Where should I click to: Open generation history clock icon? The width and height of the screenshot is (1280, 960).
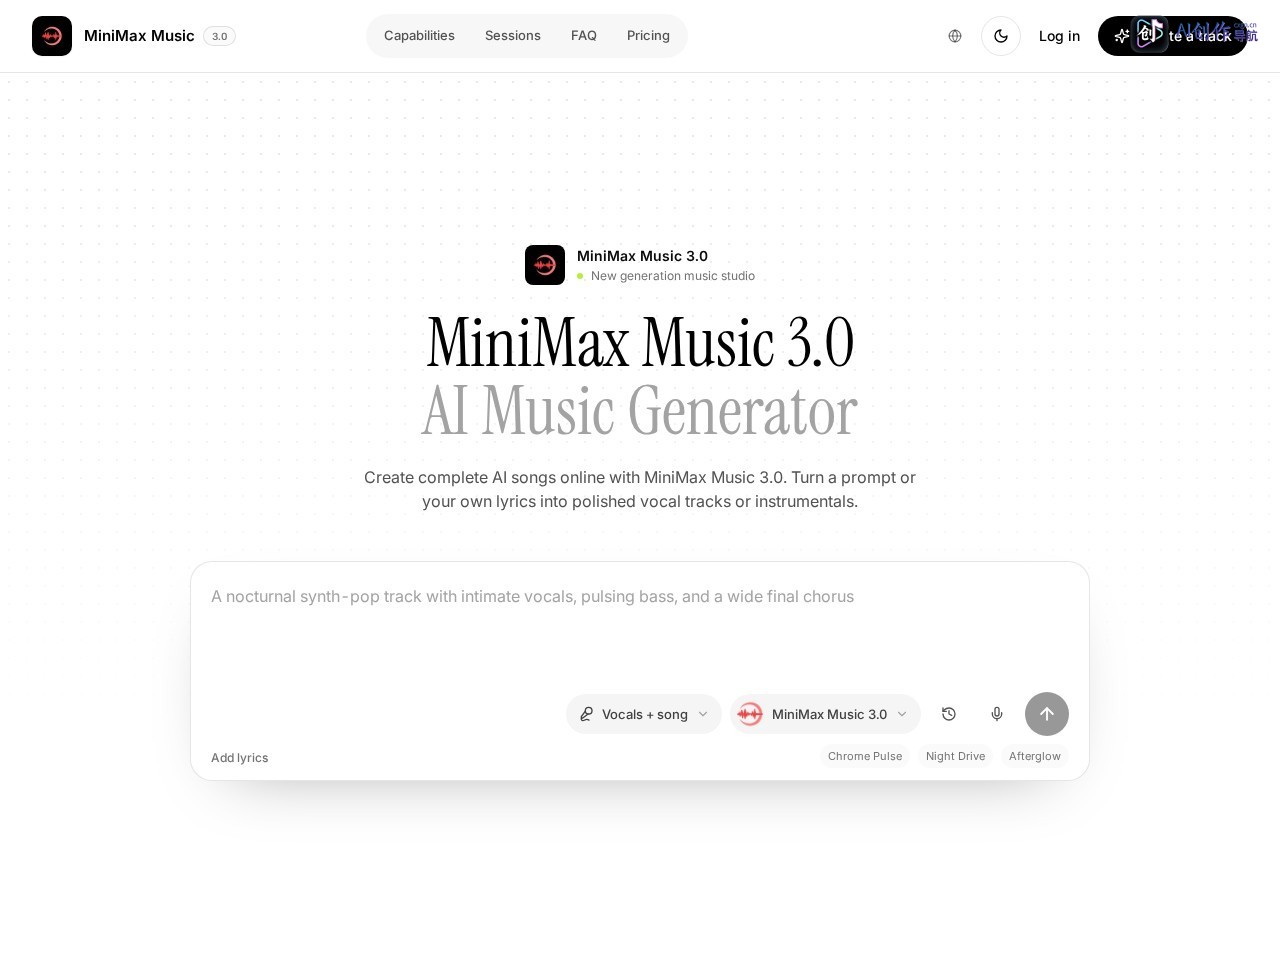click(x=949, y=714)
